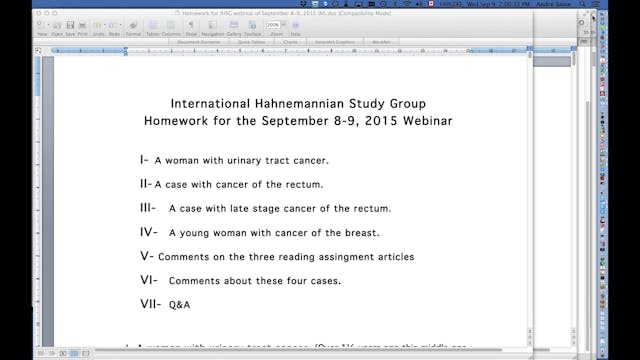Toggle the Show paragraph marks icon

[x=191, y=25]
